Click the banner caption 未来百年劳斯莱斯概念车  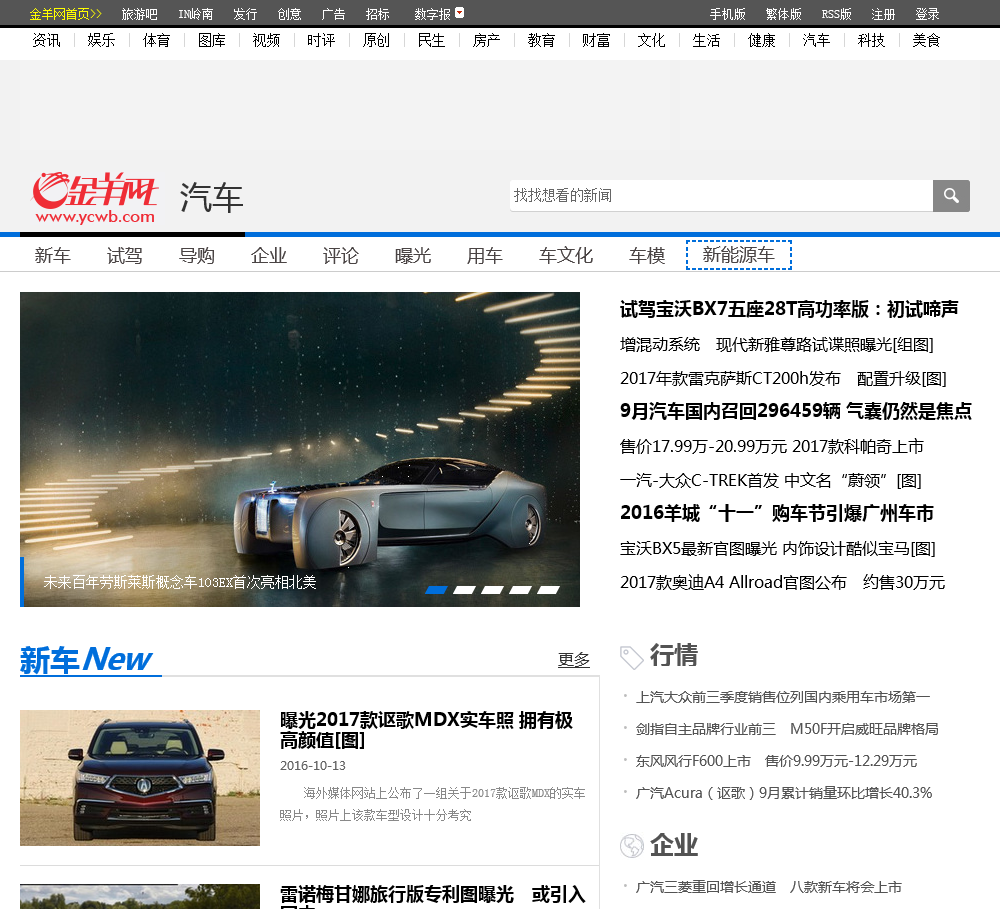[180, 582]
